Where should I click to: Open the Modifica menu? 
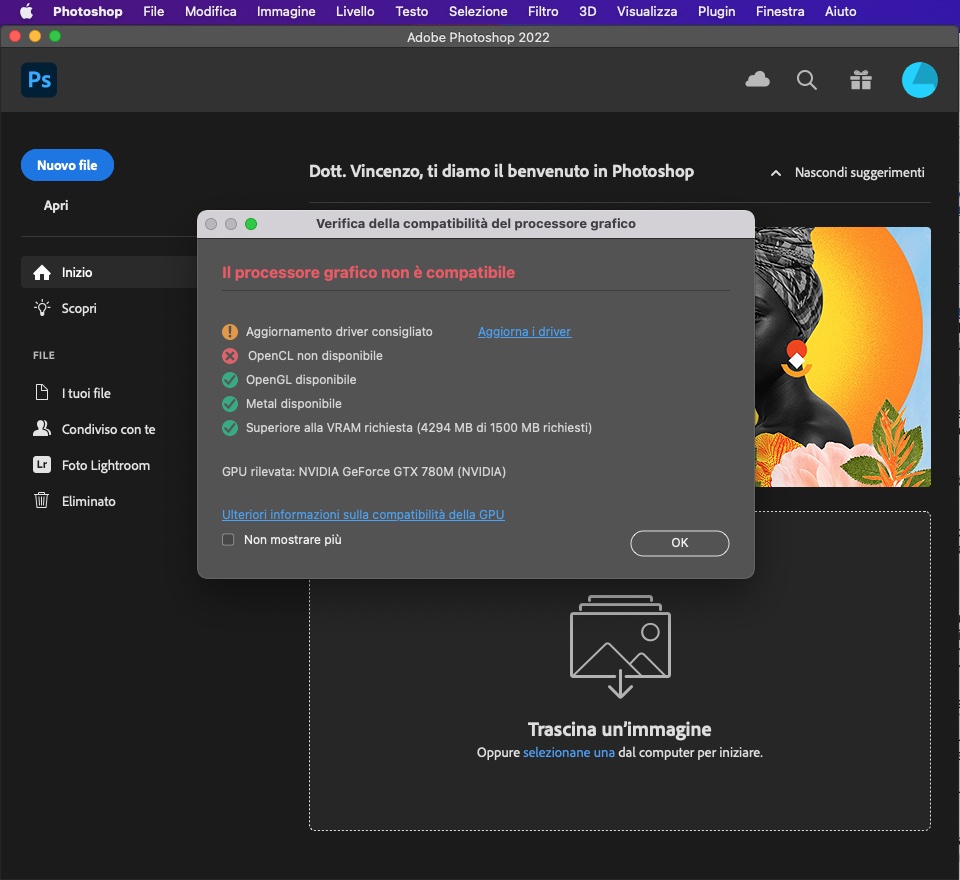click(211, 12)
